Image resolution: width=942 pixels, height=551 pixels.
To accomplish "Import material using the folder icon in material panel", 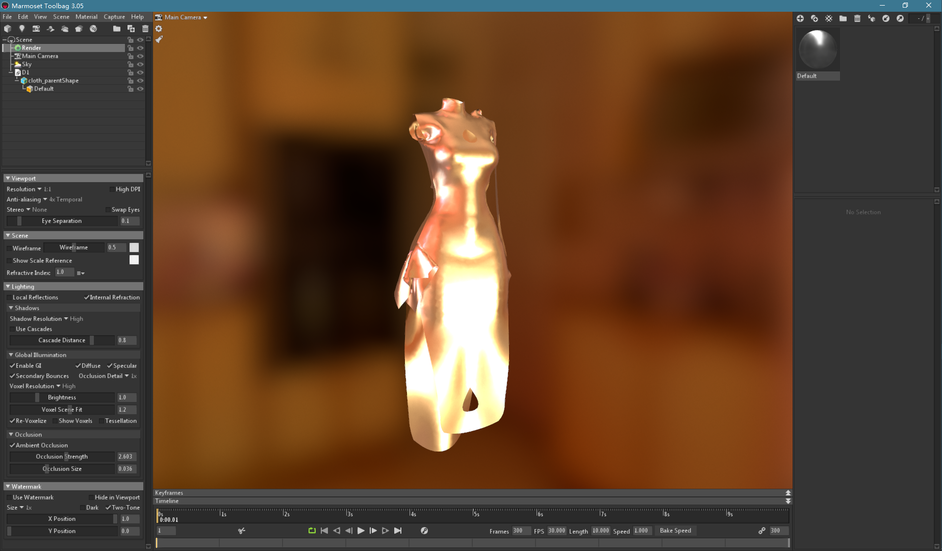I will (x=843, y=19).
